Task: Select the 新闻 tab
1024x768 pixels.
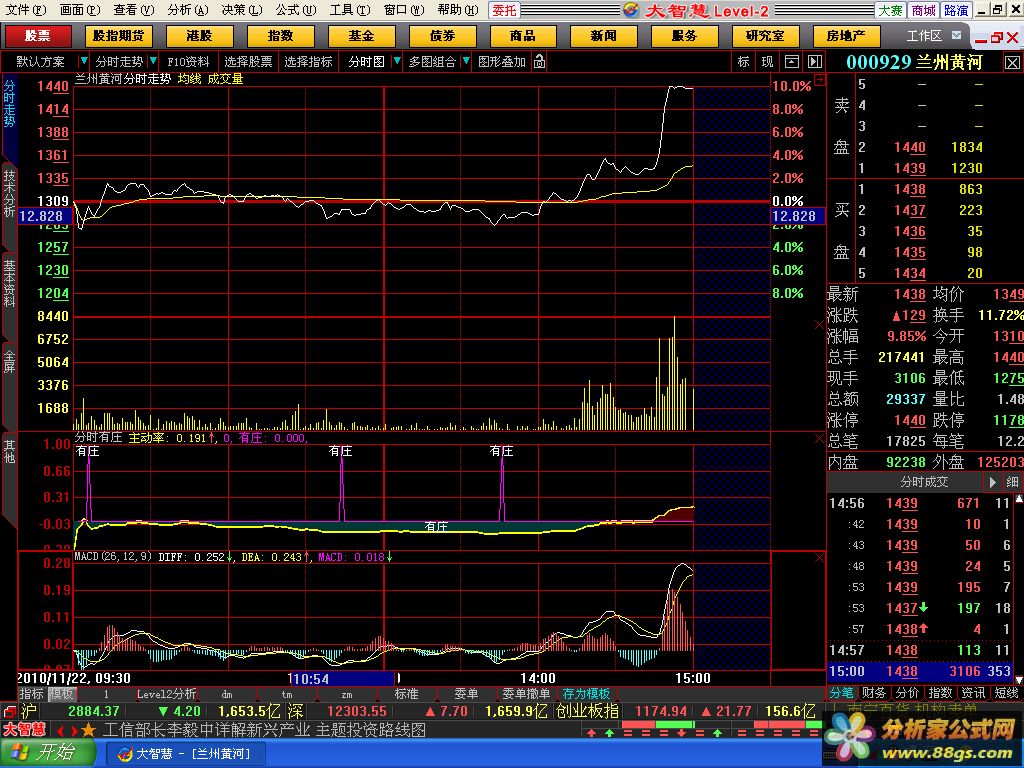Action: (x=603, y=36)
